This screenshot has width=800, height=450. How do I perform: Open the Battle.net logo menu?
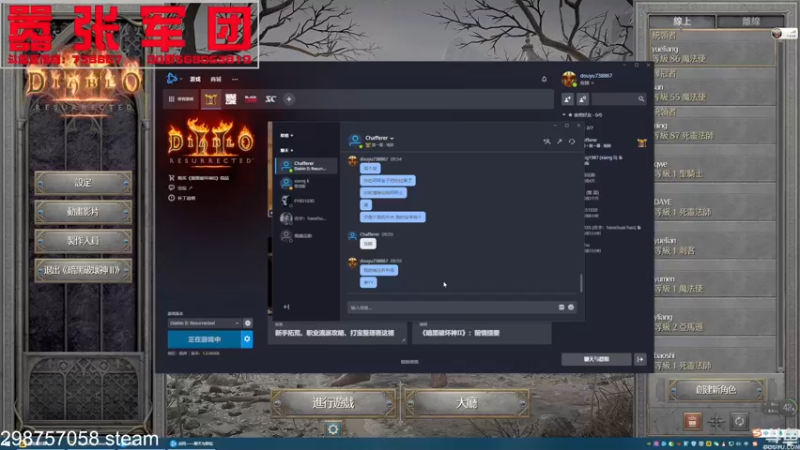(172, 79)
